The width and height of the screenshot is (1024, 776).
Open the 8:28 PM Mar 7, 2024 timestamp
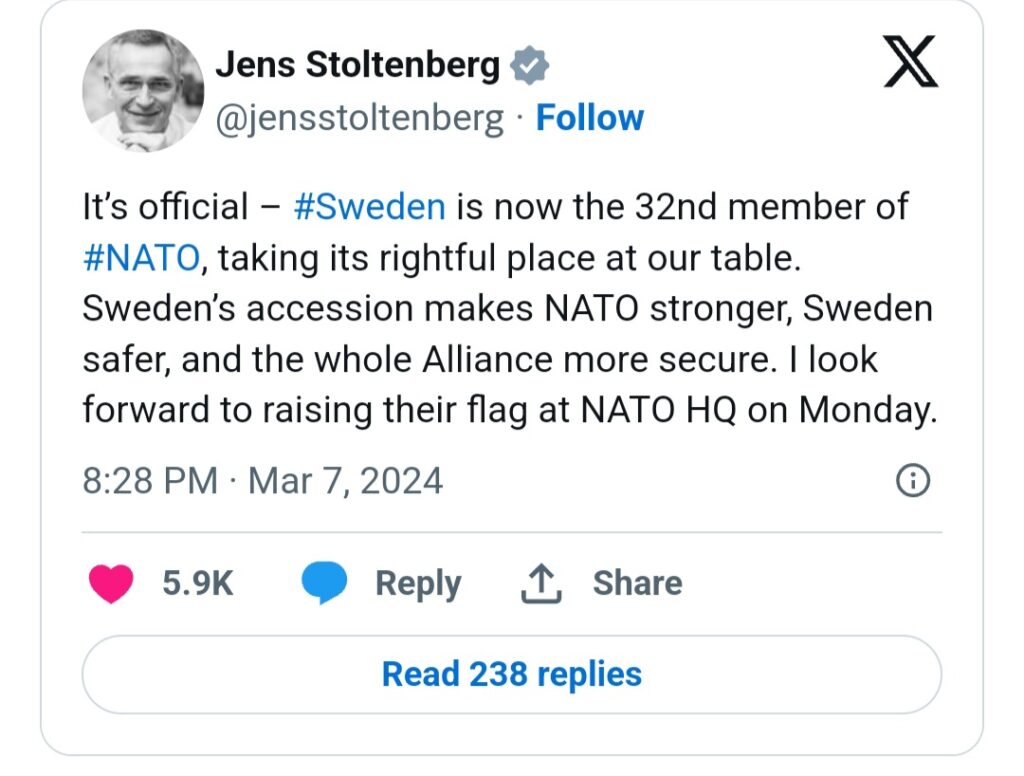262,481
